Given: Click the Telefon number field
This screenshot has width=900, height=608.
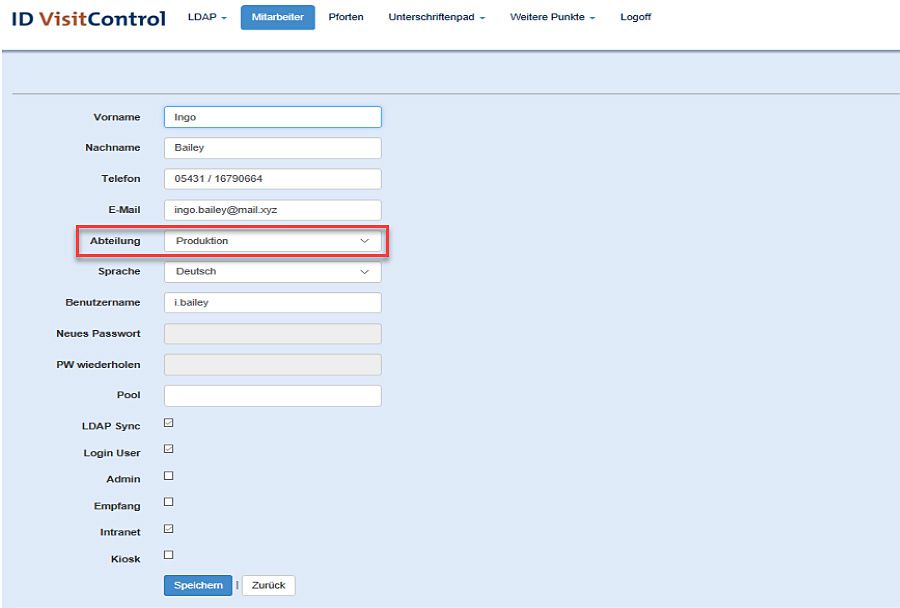Looking at the screenshot, I should coord(272,179).
